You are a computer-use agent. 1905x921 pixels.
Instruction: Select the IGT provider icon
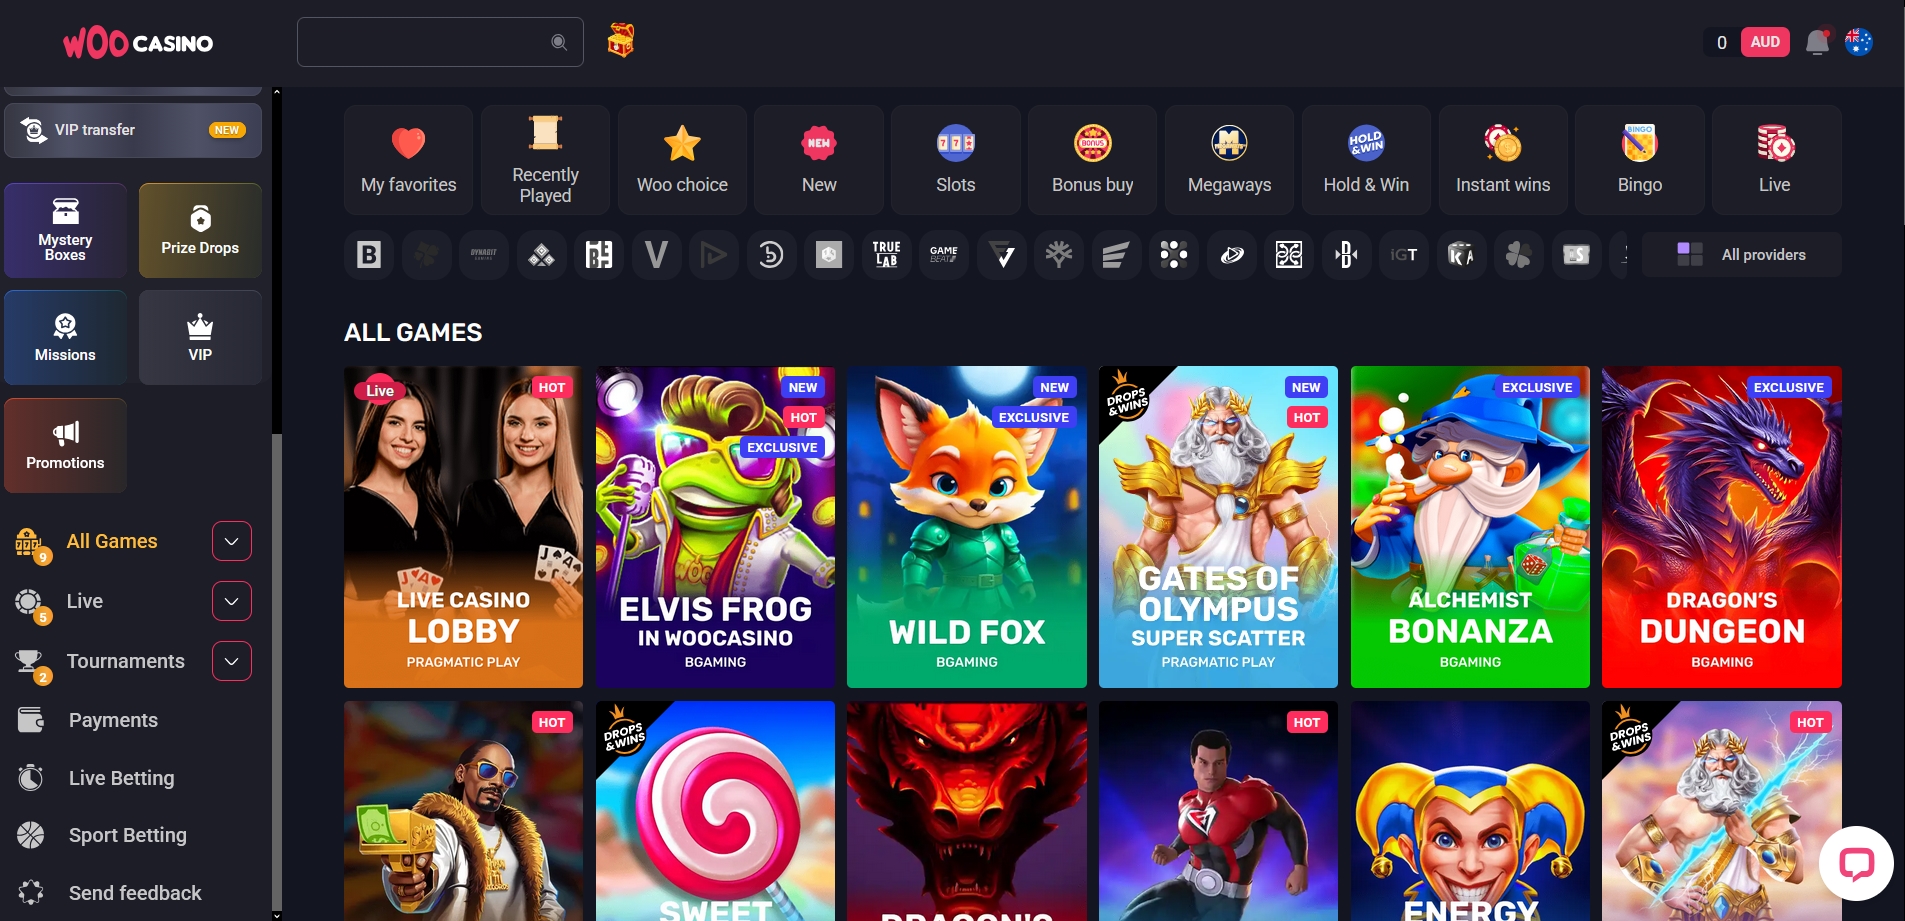[1403, 255]
